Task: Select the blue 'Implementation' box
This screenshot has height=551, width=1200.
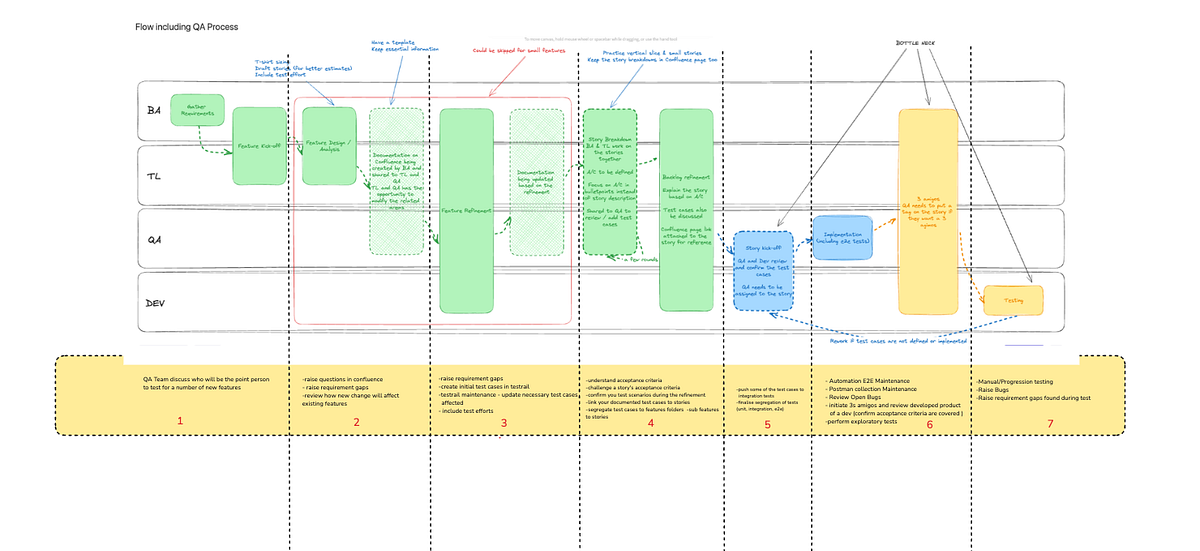Action: pyautogui.click(x=845, y=238)
